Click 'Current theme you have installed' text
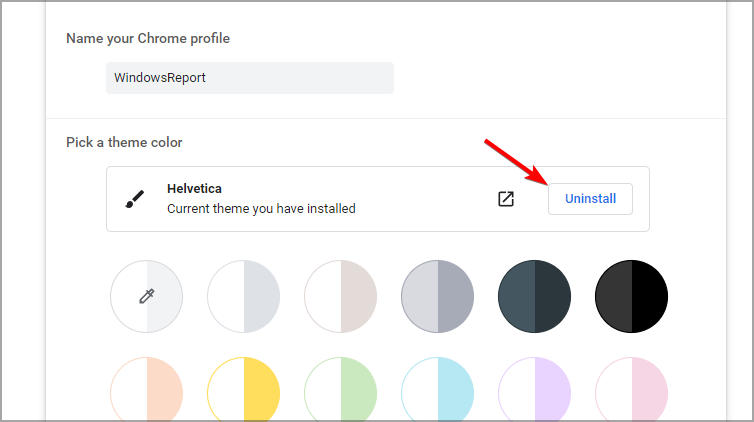754x422 pixels. pyautogui.click(x=261, y=209)
